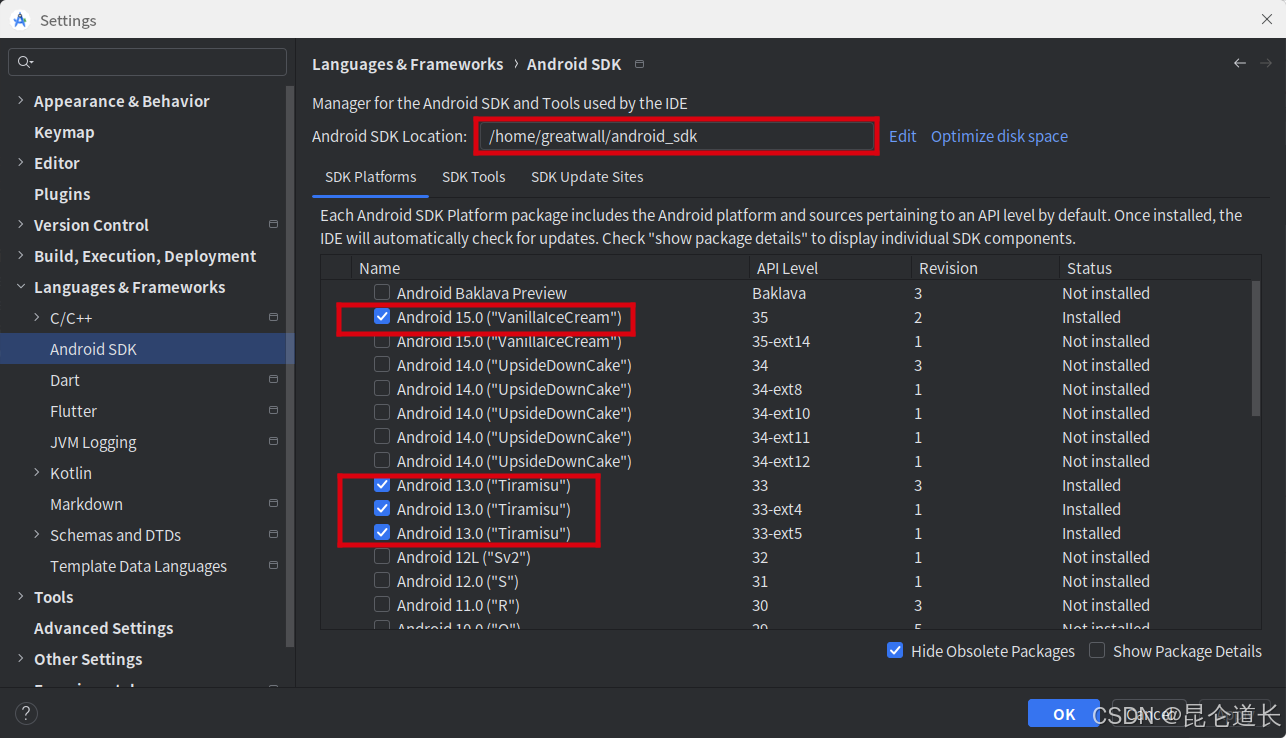
Task: Uncheck Android 15.0 VanillaIceCream API 35
Action: (382, 317)
